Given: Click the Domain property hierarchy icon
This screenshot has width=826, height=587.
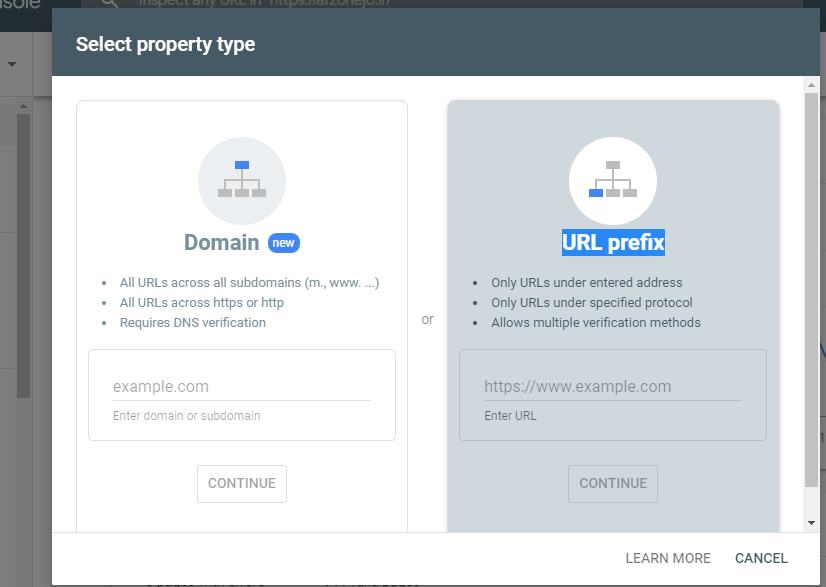Looking at the screenshot, I should [242, 180].
